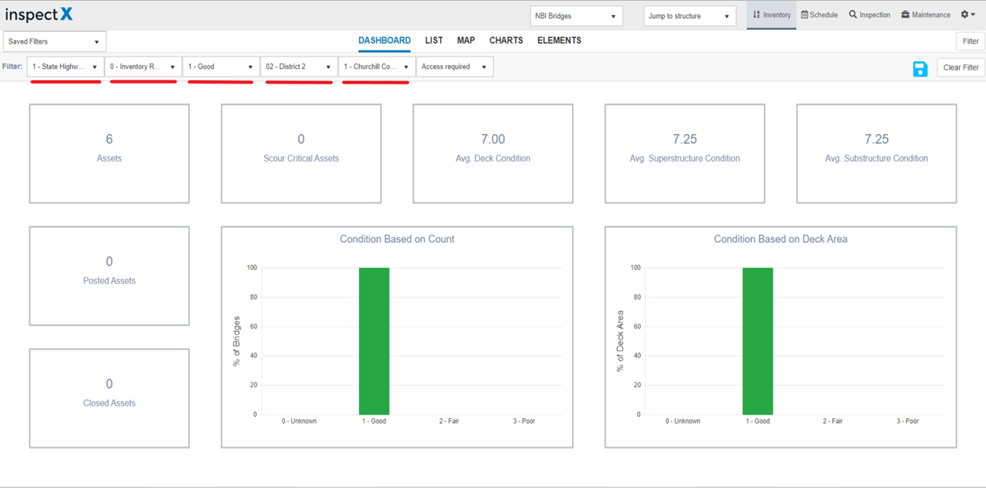This screenshot has height=488, width=986.
Task: Open the Inventory section
Action: (772, 14)
